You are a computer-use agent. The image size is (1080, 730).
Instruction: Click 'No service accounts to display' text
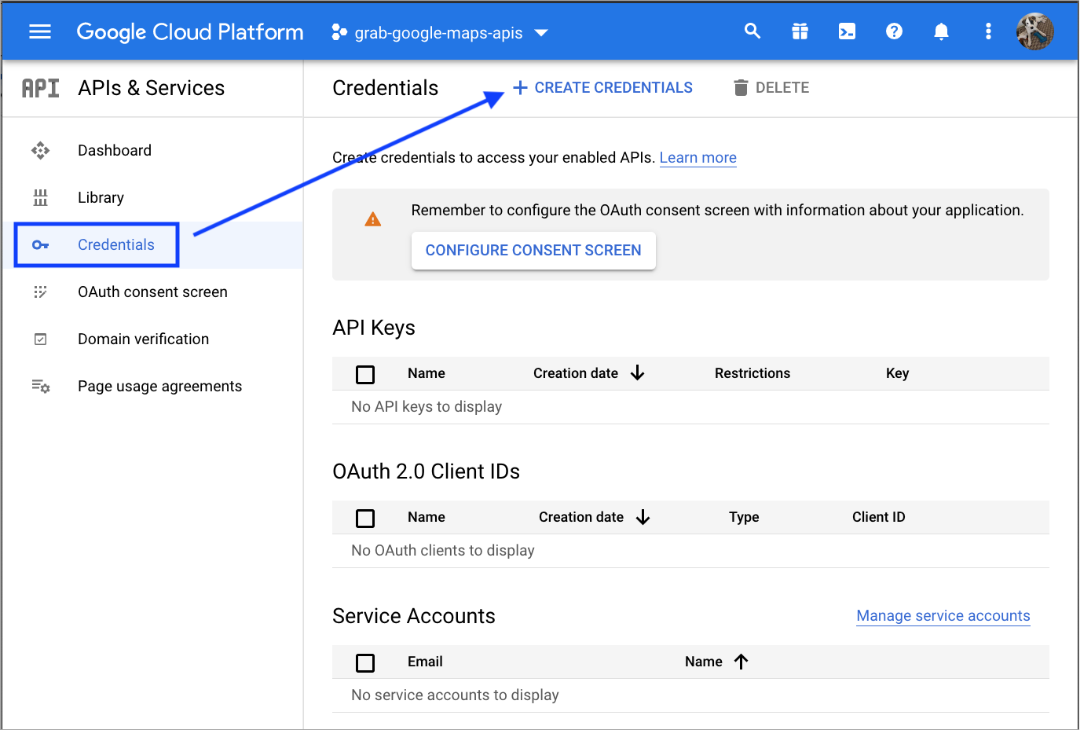click(x=455, y=696)
